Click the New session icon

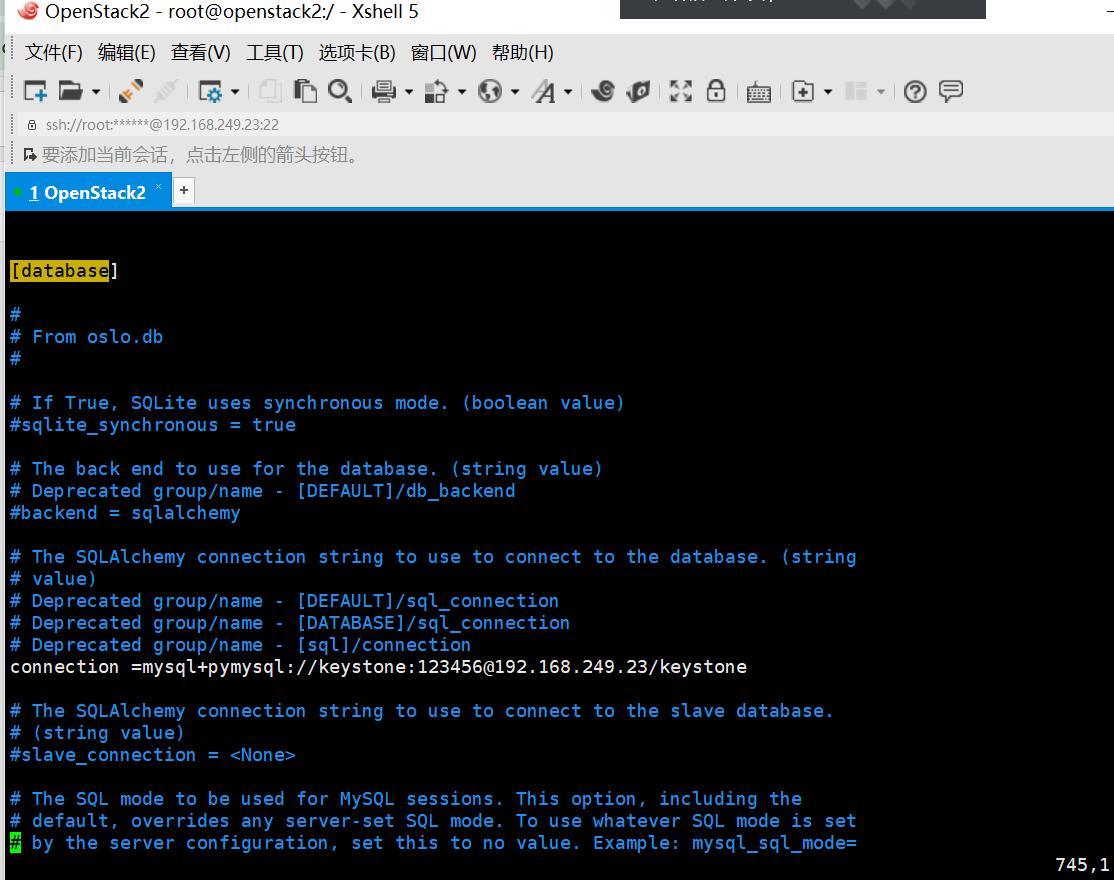click(x=35, y=92)
